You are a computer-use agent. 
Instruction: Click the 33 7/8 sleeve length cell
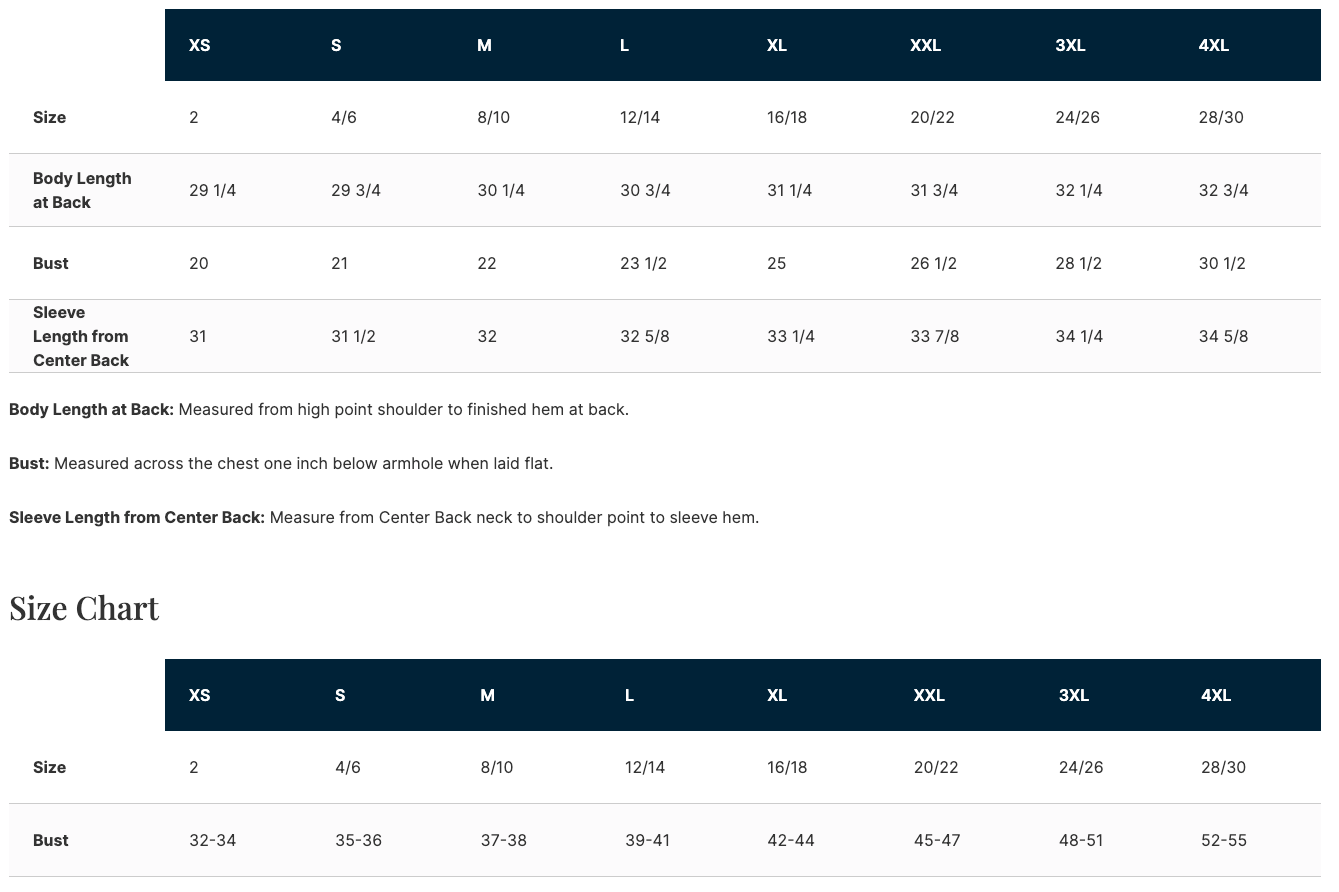(x=934, y=336)
